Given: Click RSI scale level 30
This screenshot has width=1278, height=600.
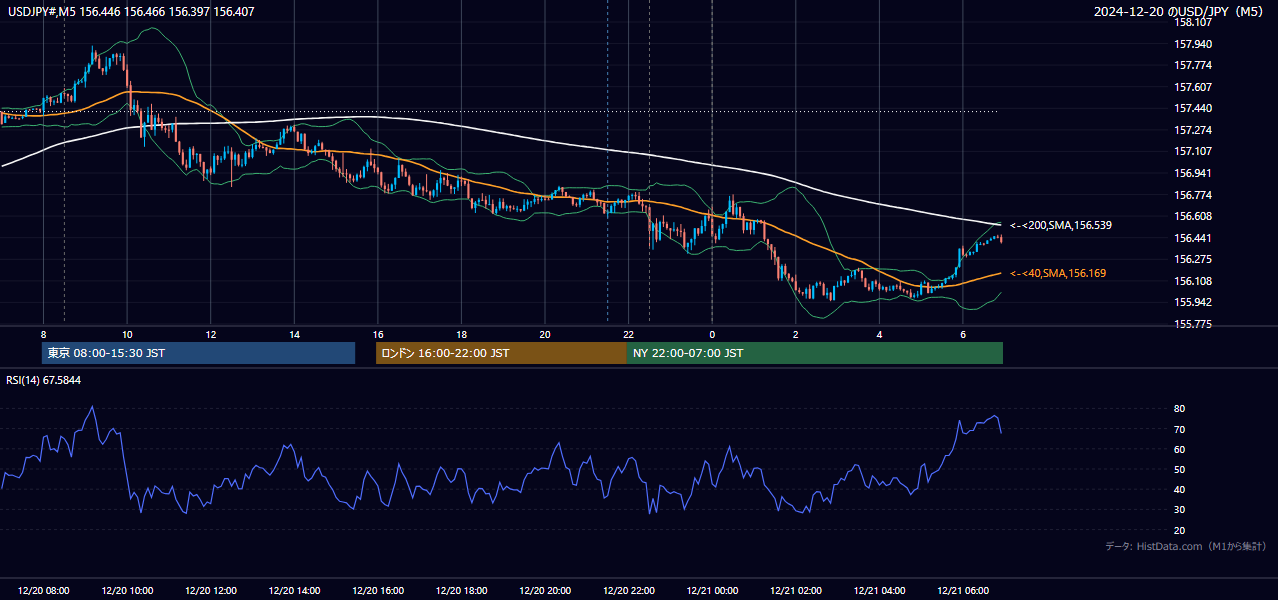Looking at the screenshot, I should 1179,510.
